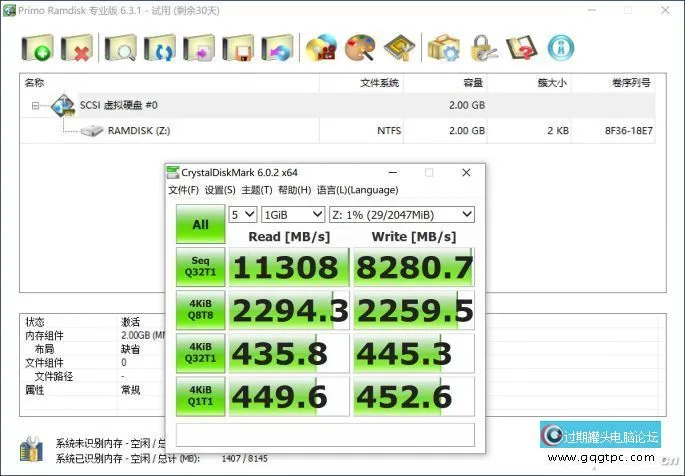The image size is (685, 476).
Task: Click the green All benchmark button
Action: click(x=201, y=224)
